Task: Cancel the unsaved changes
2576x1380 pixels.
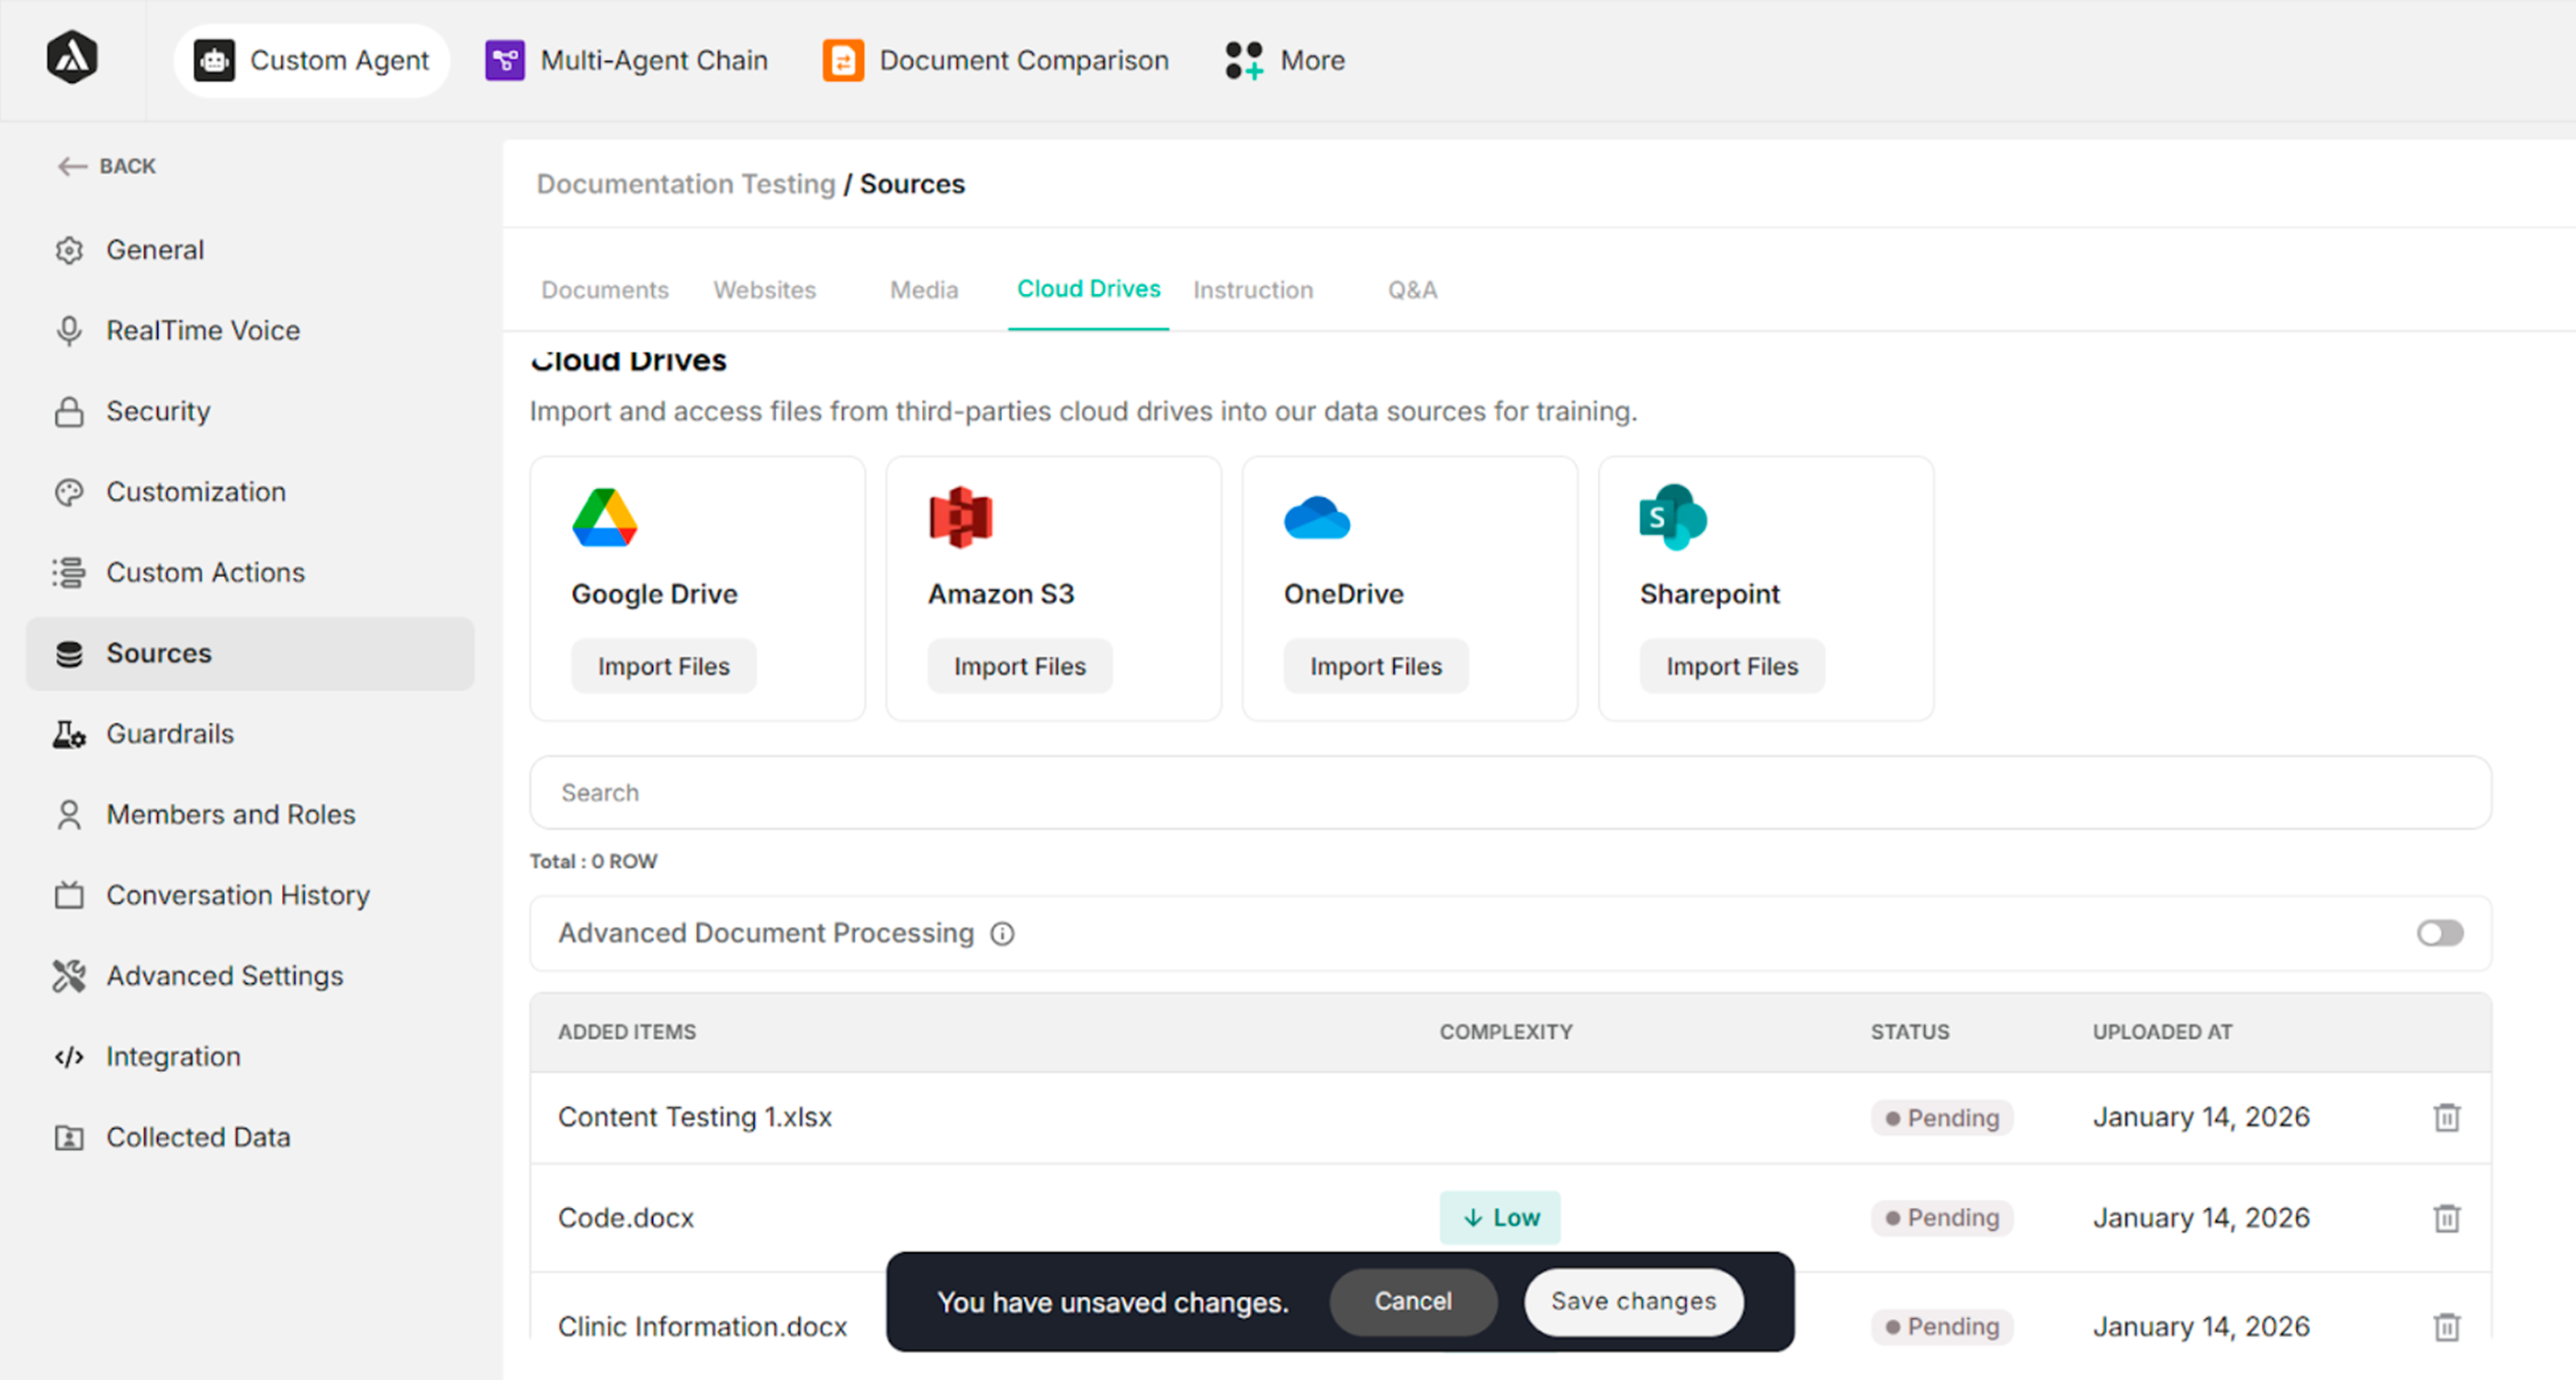Action: [x=1413, y=1302]
